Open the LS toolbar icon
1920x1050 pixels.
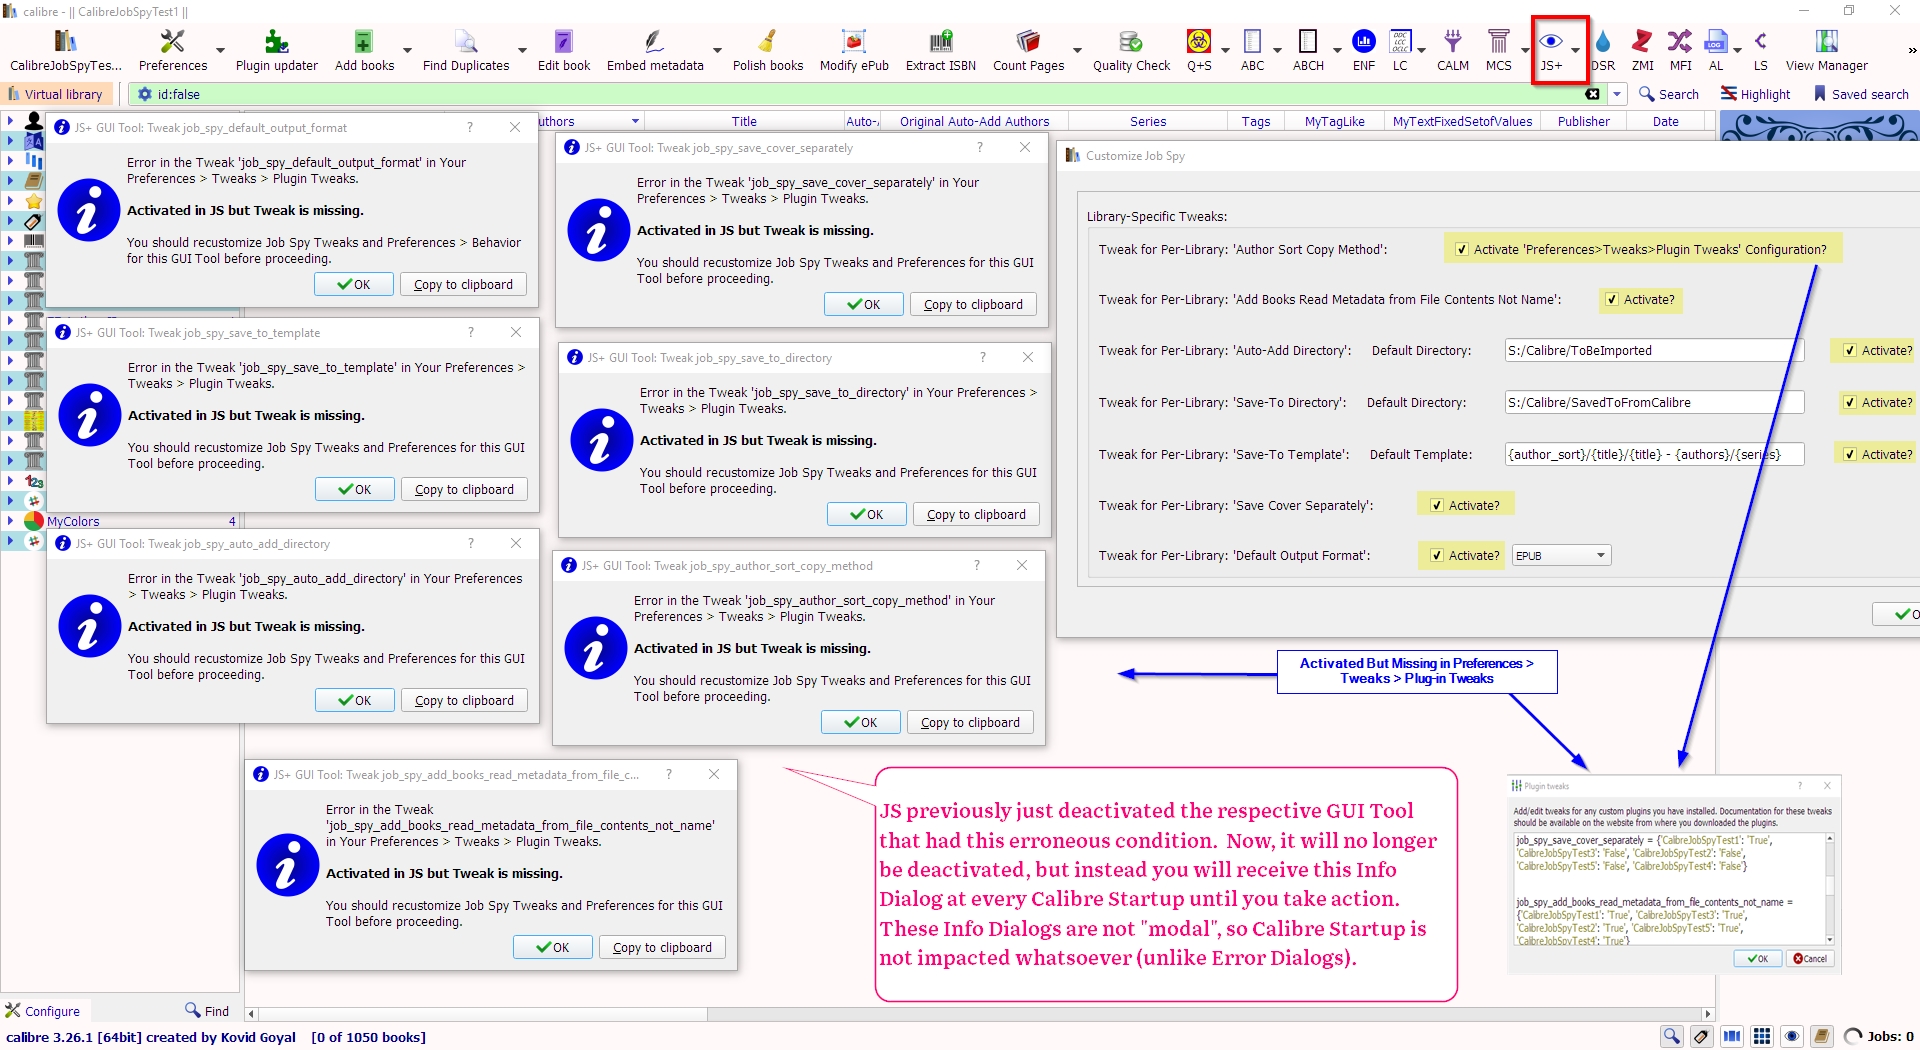click(1760, 50)
